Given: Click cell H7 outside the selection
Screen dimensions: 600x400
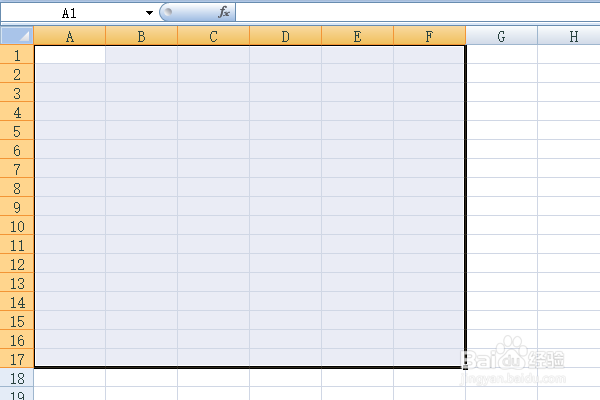Looking at the screenshot, I should [x=569, y=168].
